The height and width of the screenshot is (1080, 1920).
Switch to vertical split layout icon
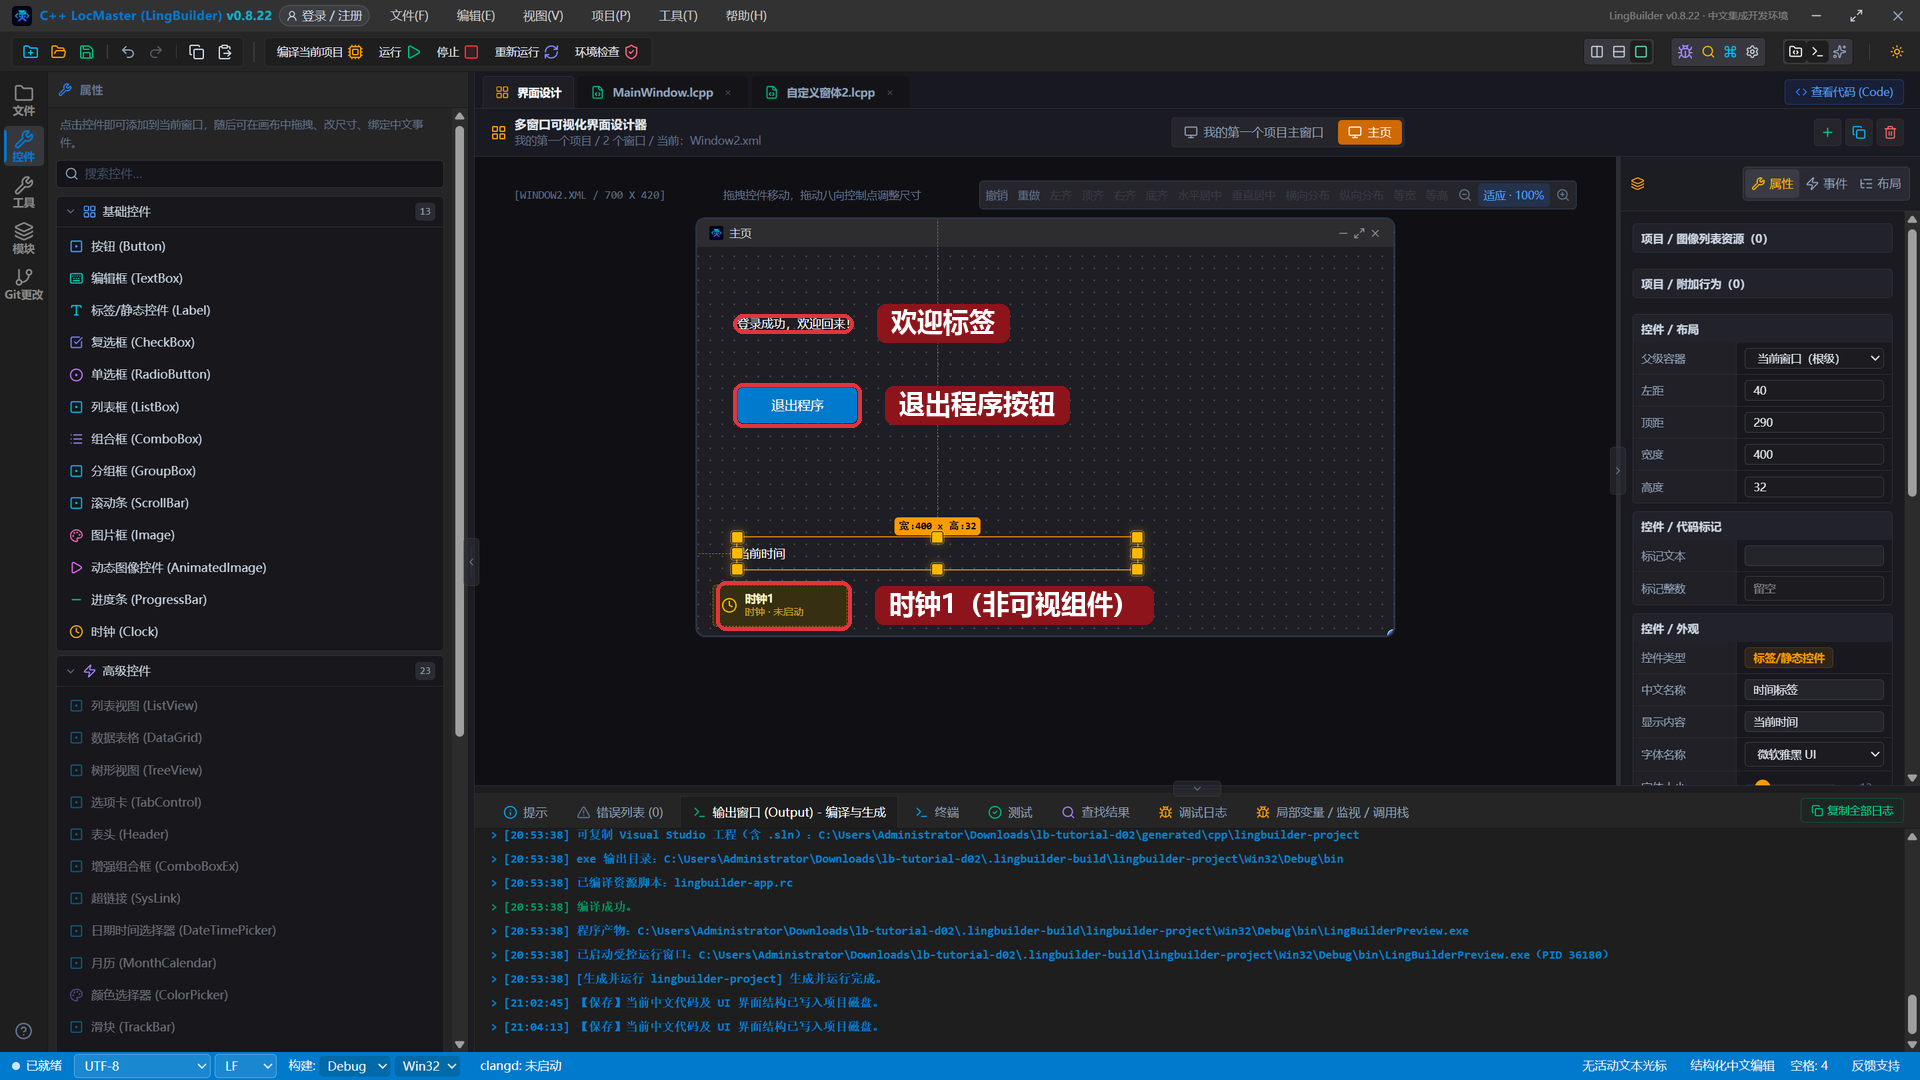[1597, 52]
